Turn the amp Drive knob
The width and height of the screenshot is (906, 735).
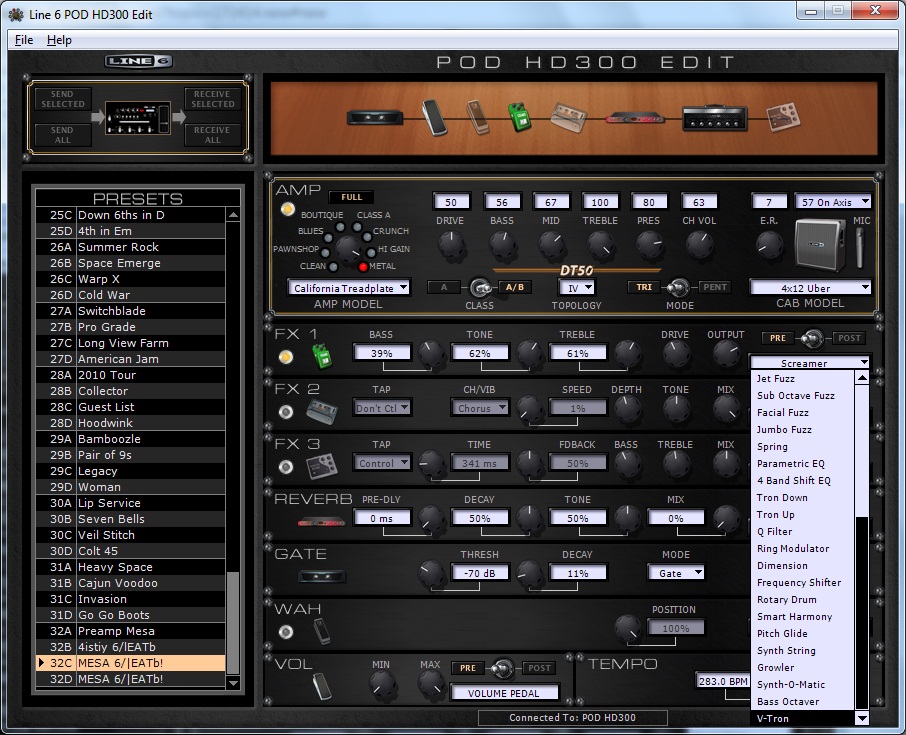(x=451, y=245)
